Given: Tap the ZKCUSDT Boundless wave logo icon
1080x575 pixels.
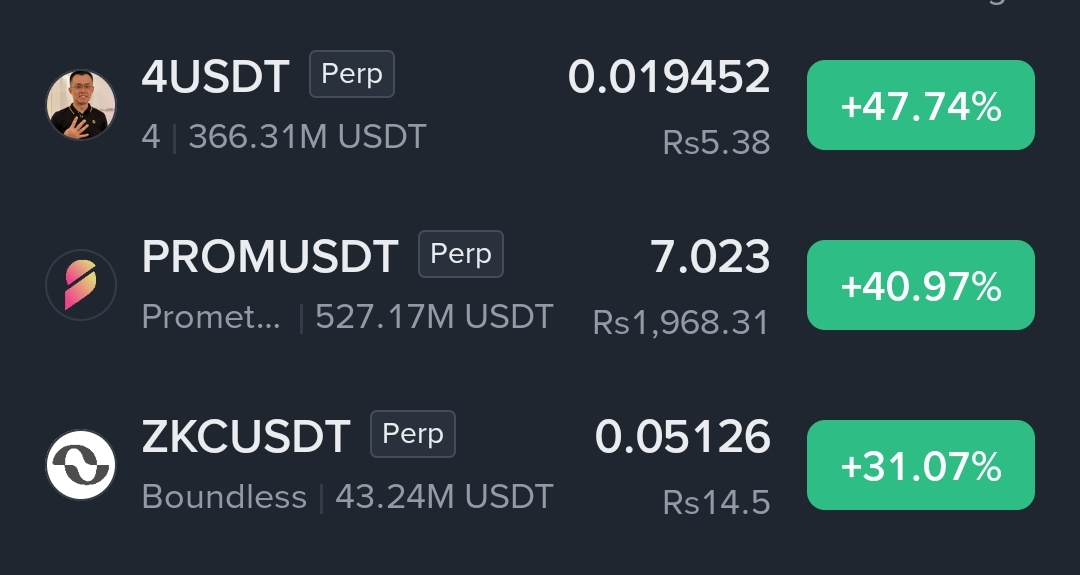Looking at the screenshot, I should coord(81,465).
